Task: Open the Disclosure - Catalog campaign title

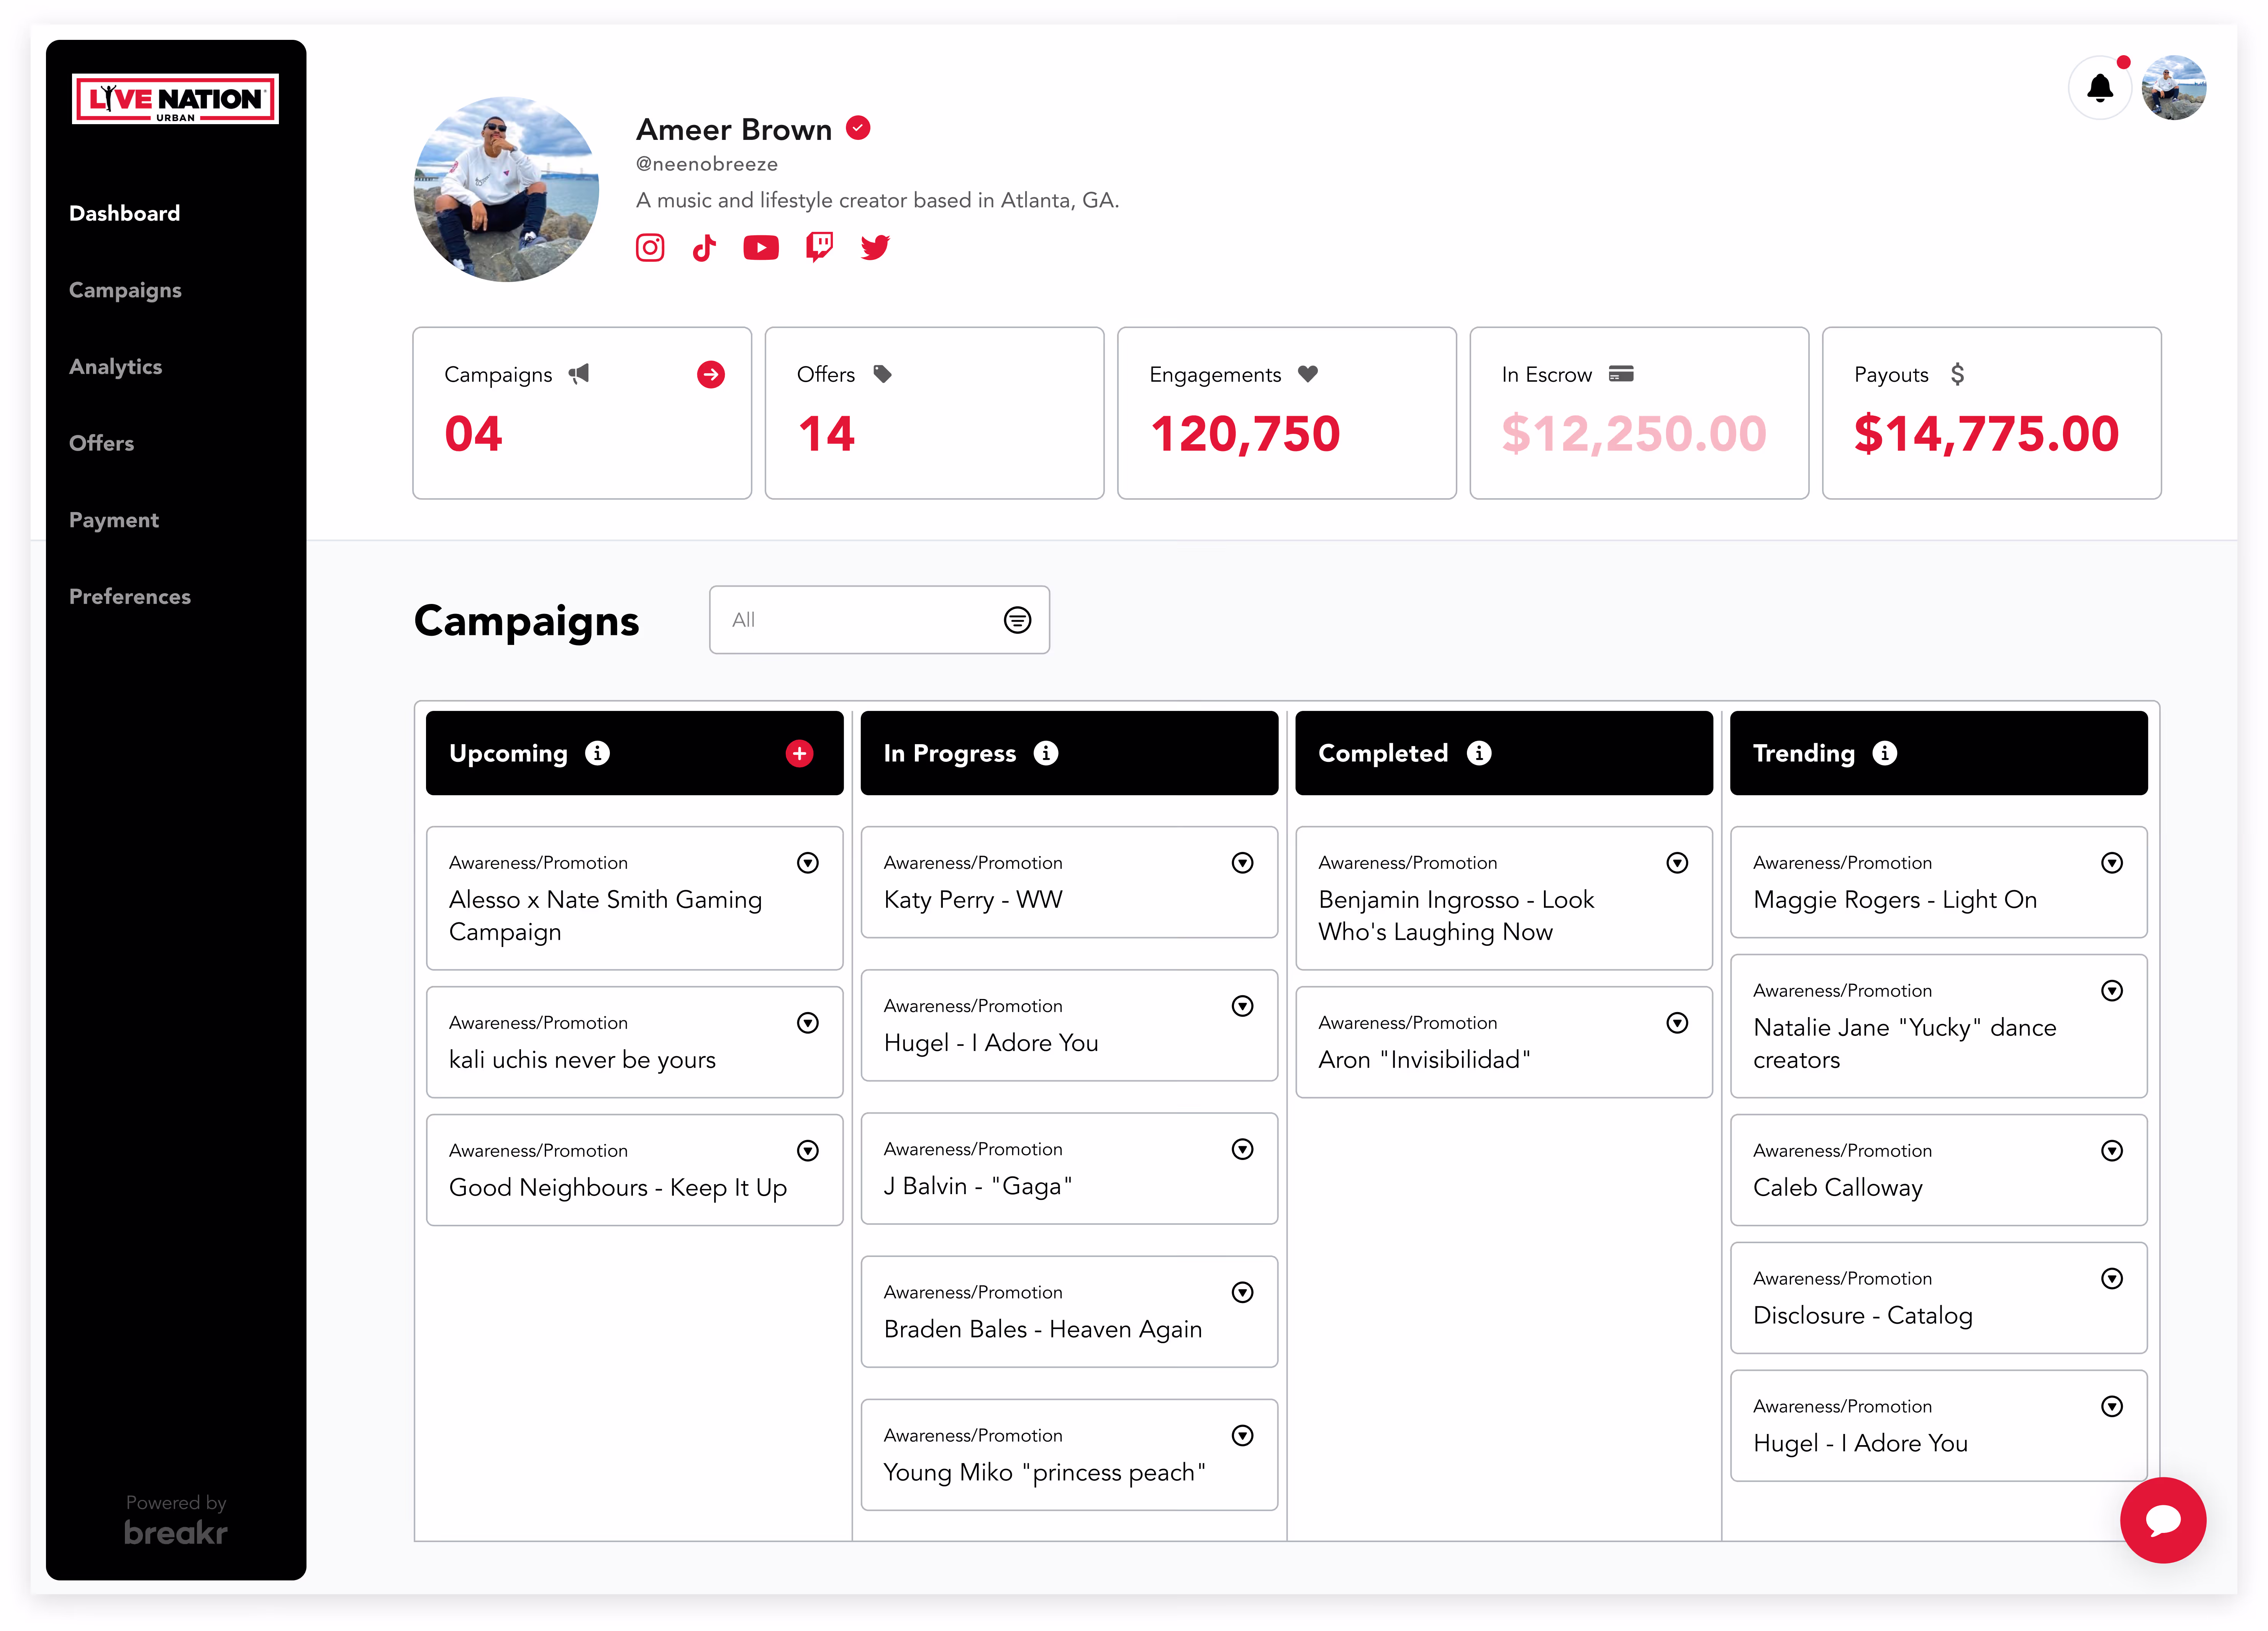Action: click(1863, 1316)
